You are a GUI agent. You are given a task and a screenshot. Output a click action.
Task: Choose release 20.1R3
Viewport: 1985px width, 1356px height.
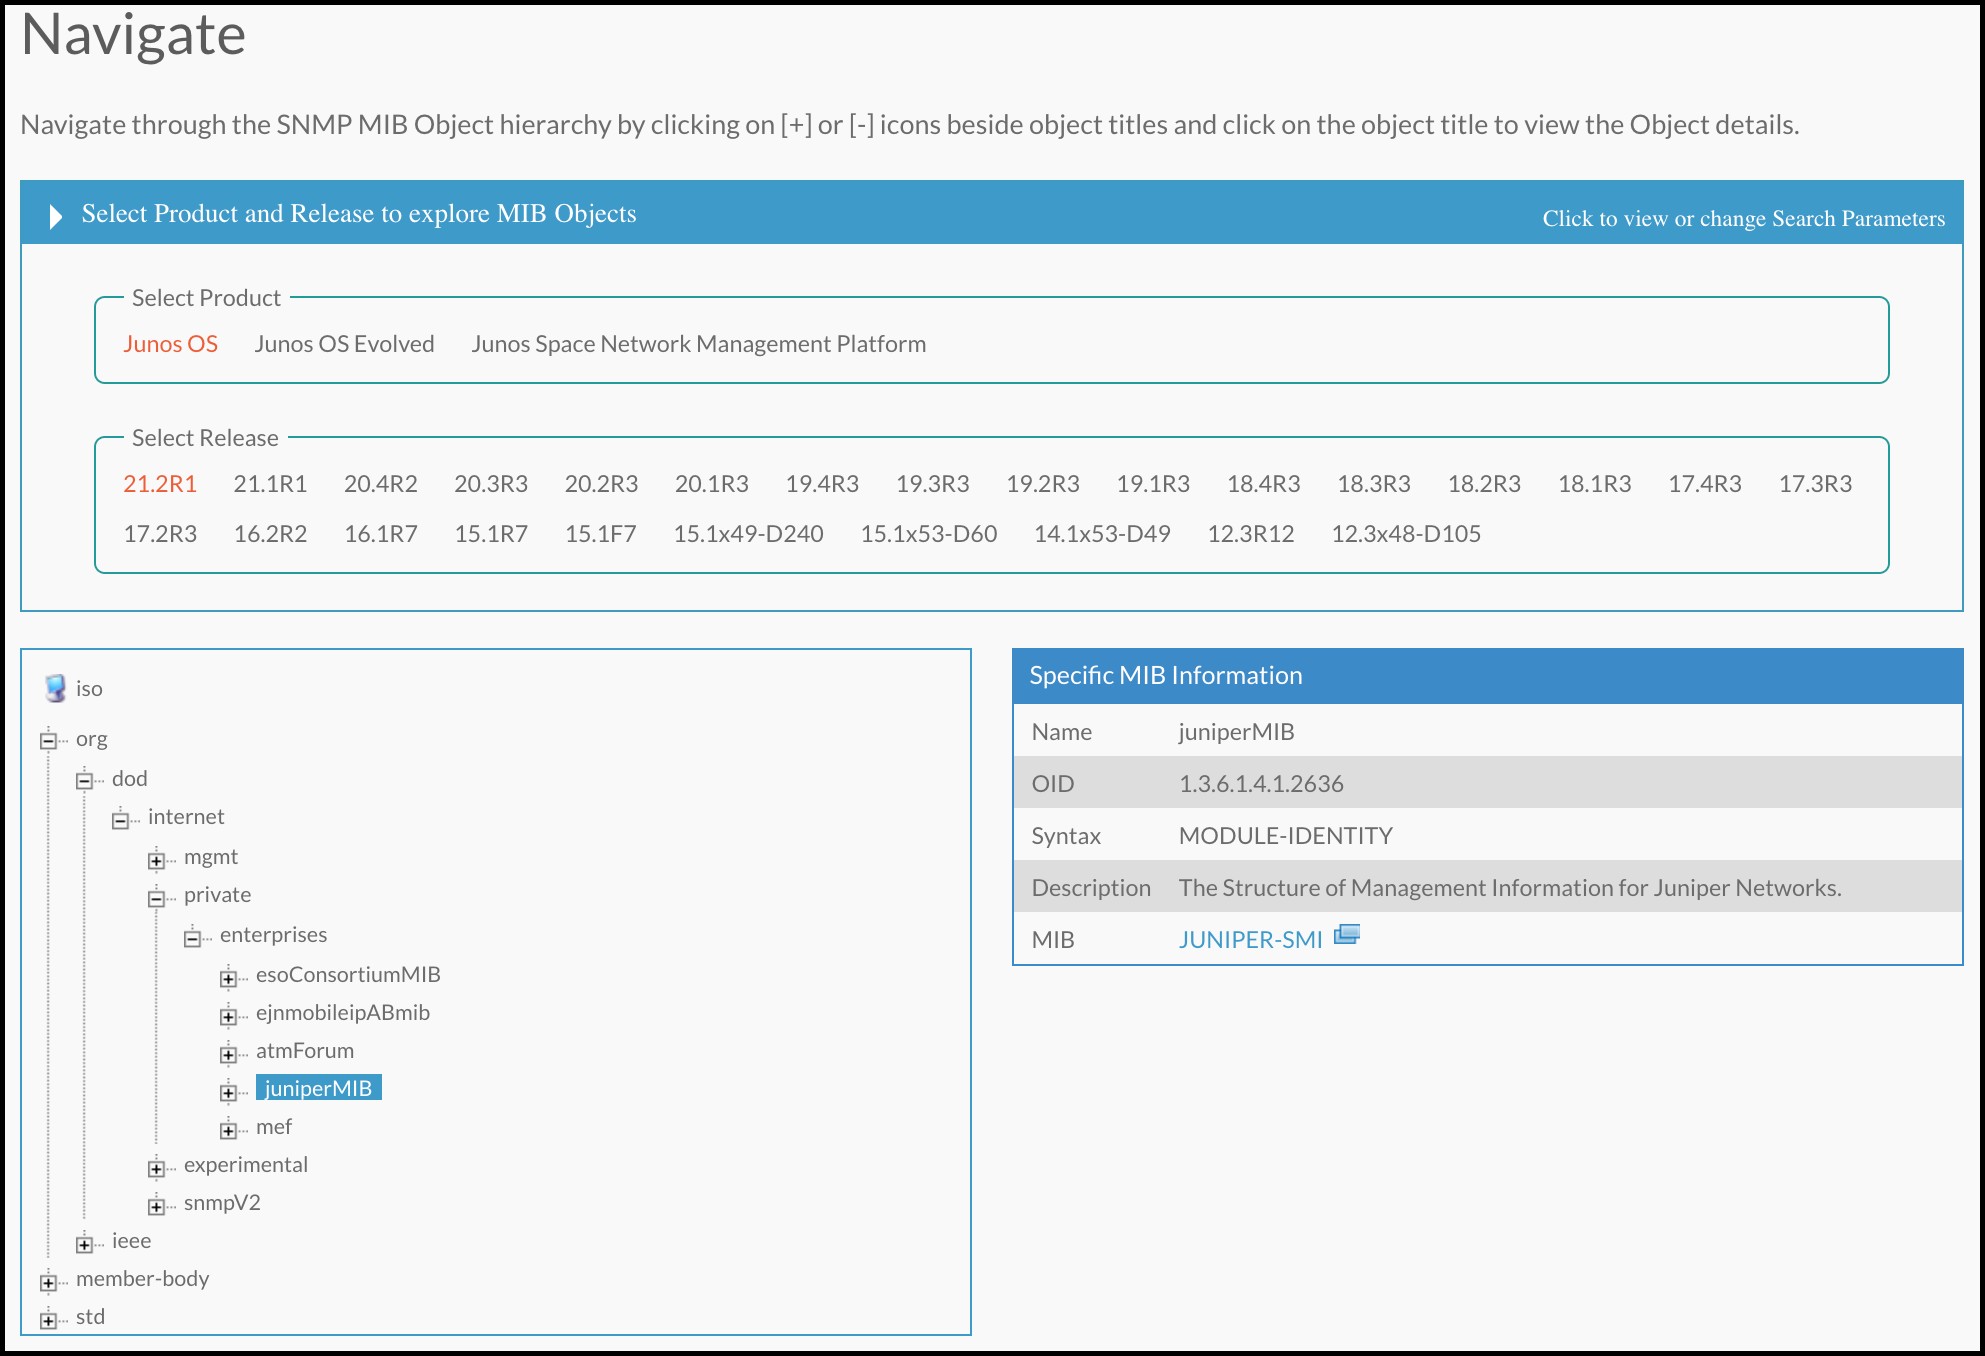(711, 484)
